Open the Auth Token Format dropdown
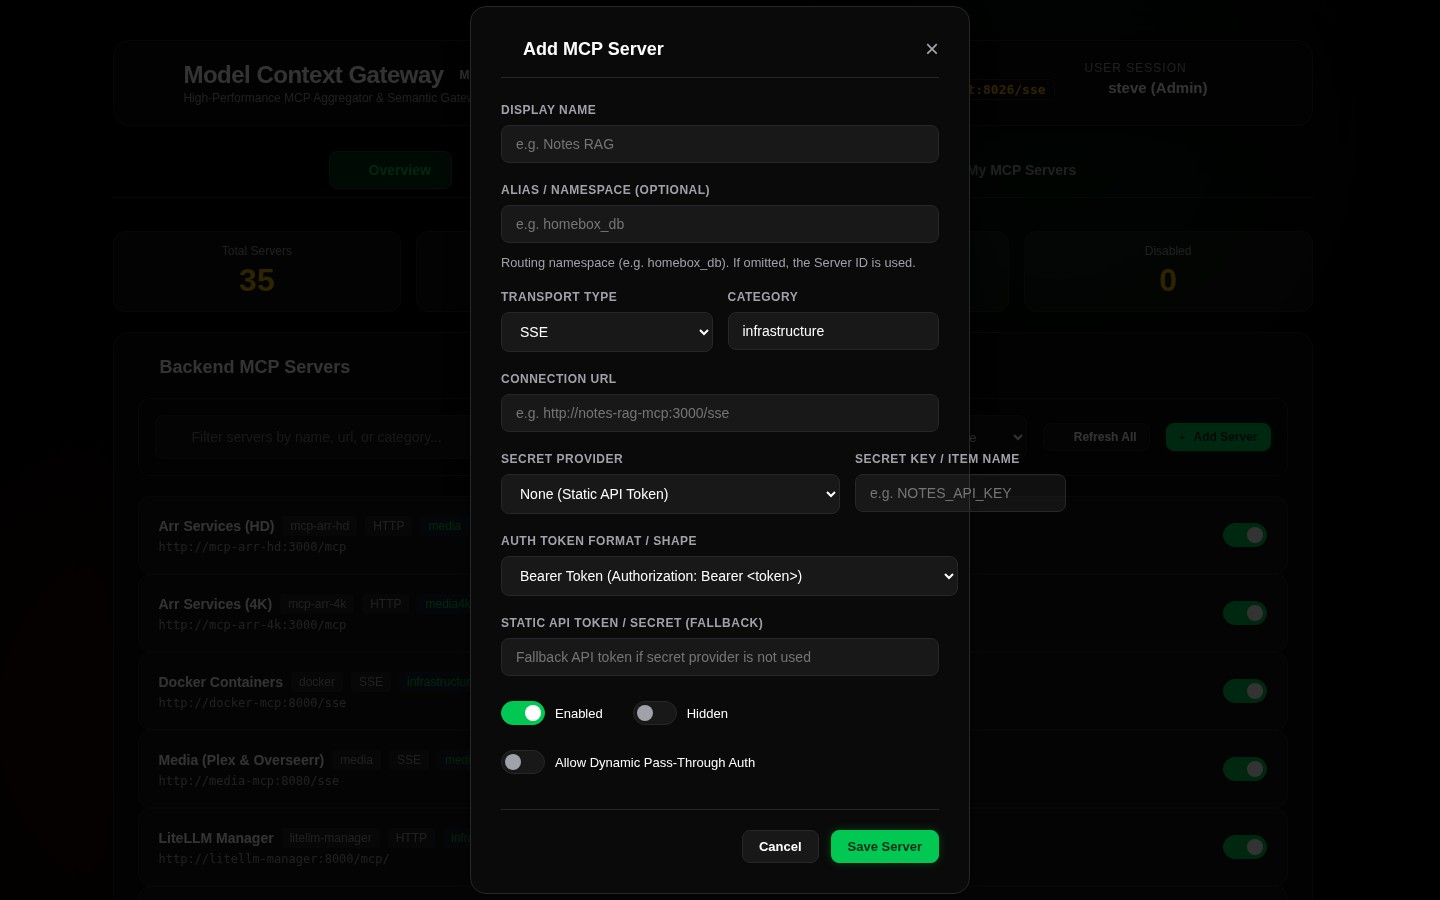This screenshot has width=1440, height=900. (729, 576)
